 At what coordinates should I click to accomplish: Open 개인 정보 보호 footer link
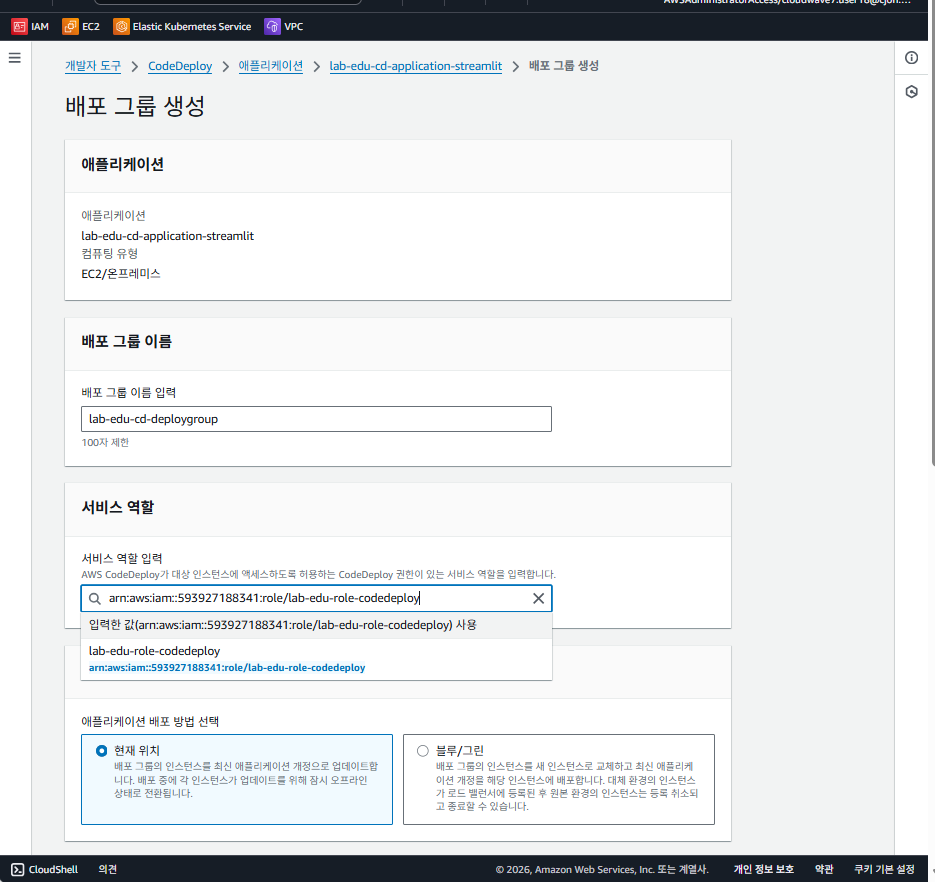(x=763, y=869)
